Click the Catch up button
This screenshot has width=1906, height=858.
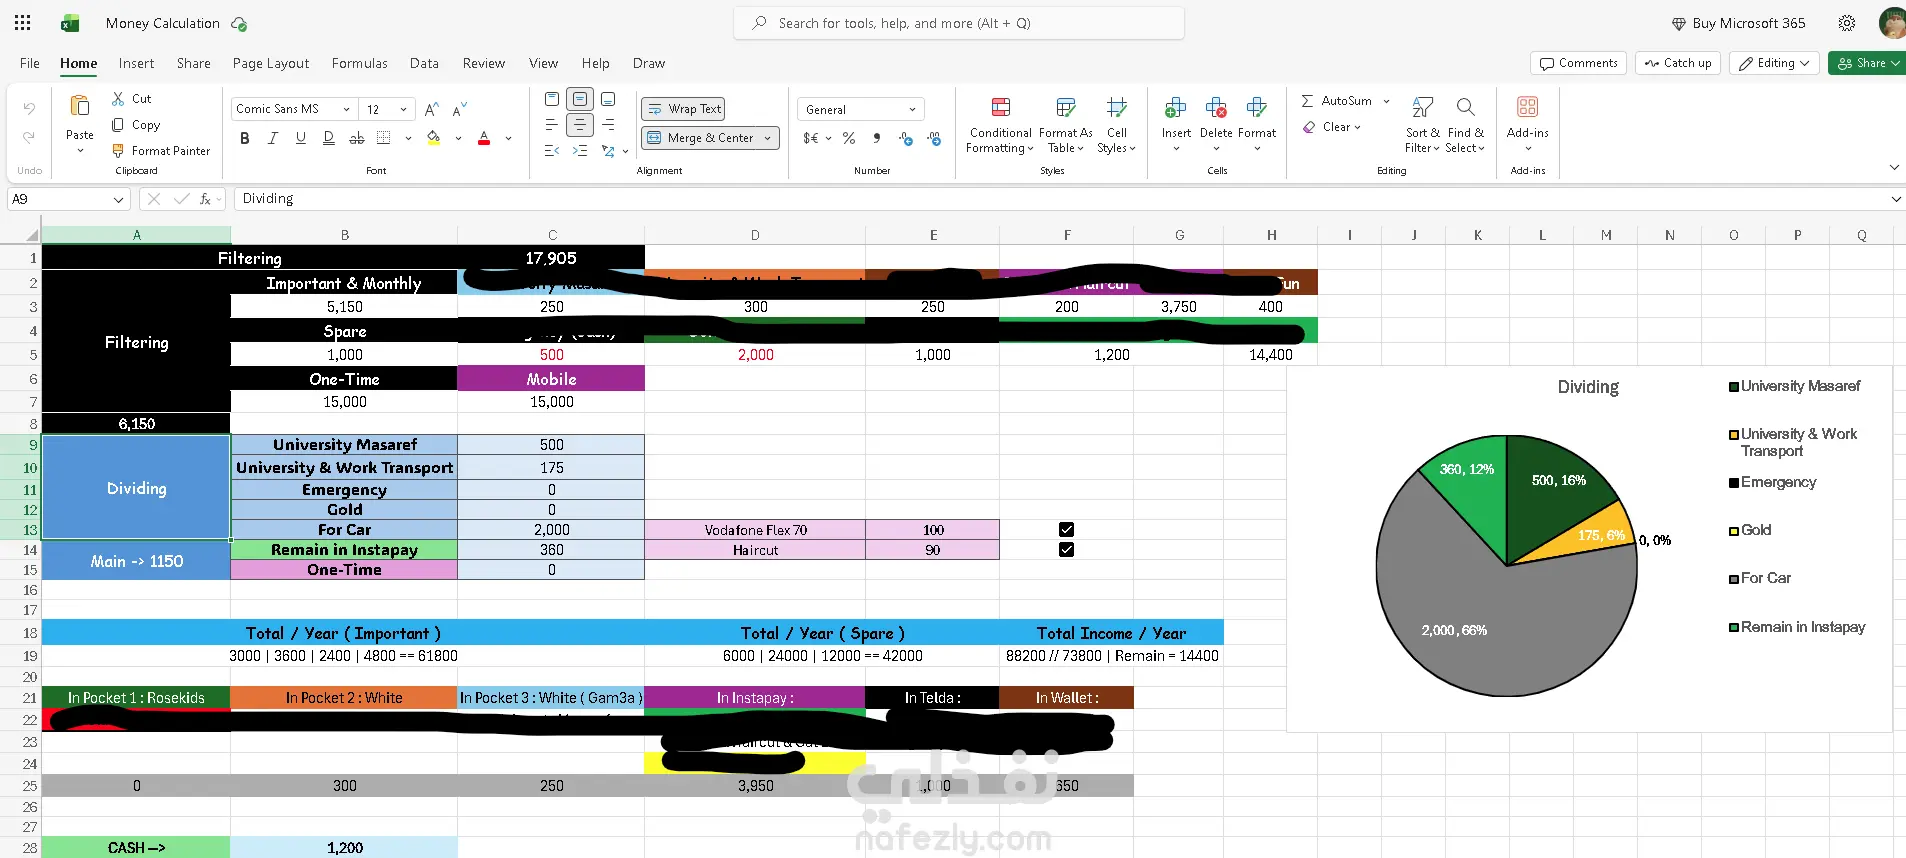click(1678, 63)
